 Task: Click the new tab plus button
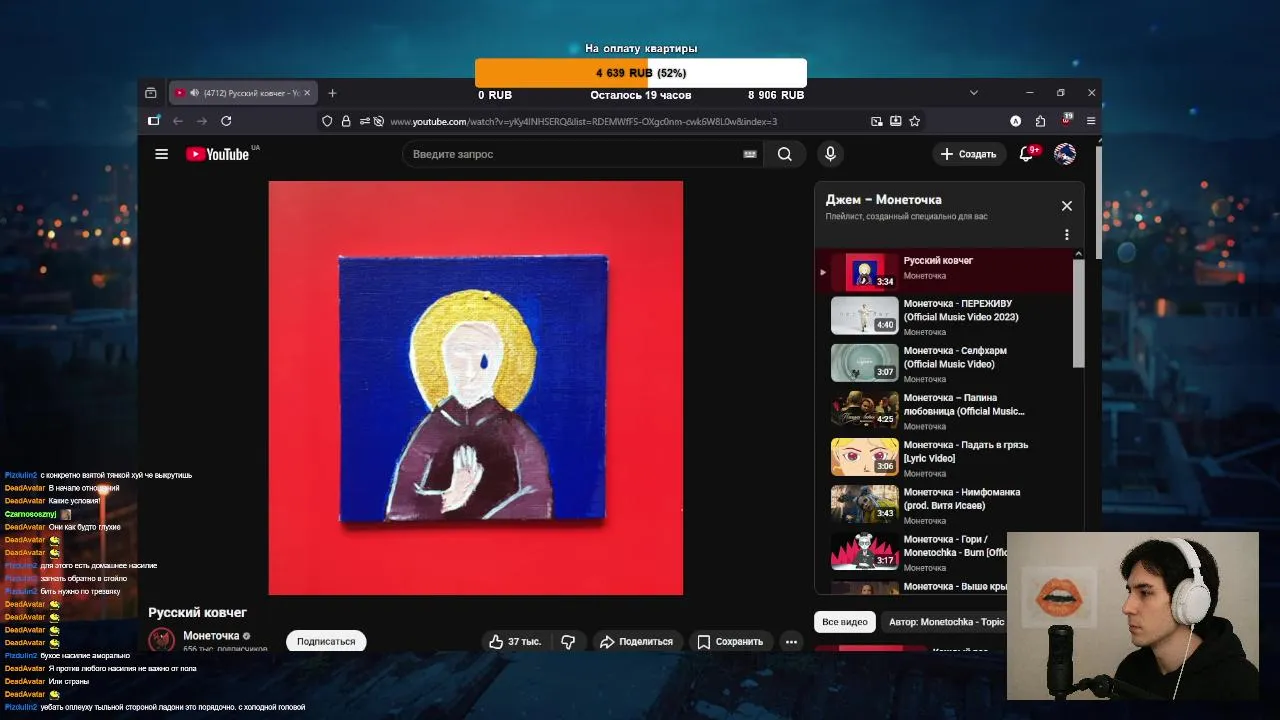coord(332,93)
